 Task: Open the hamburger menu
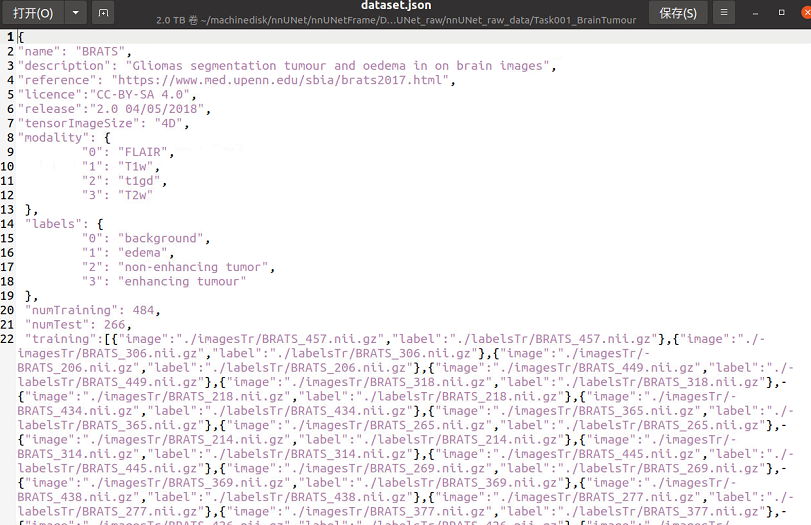coord(724,12)
